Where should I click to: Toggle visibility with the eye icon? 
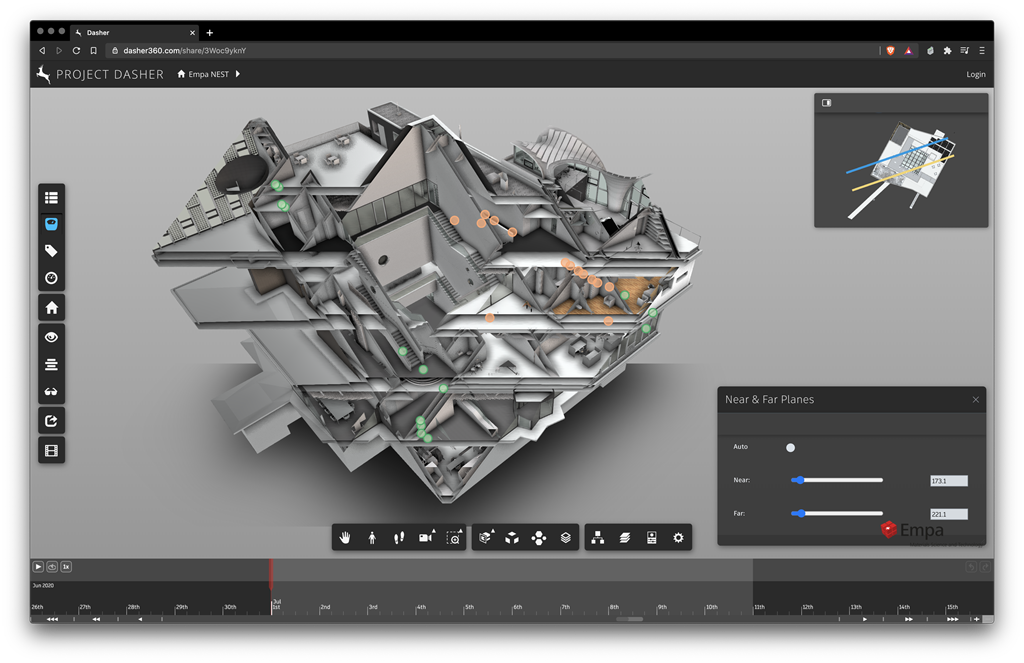(x=51, y=337)
